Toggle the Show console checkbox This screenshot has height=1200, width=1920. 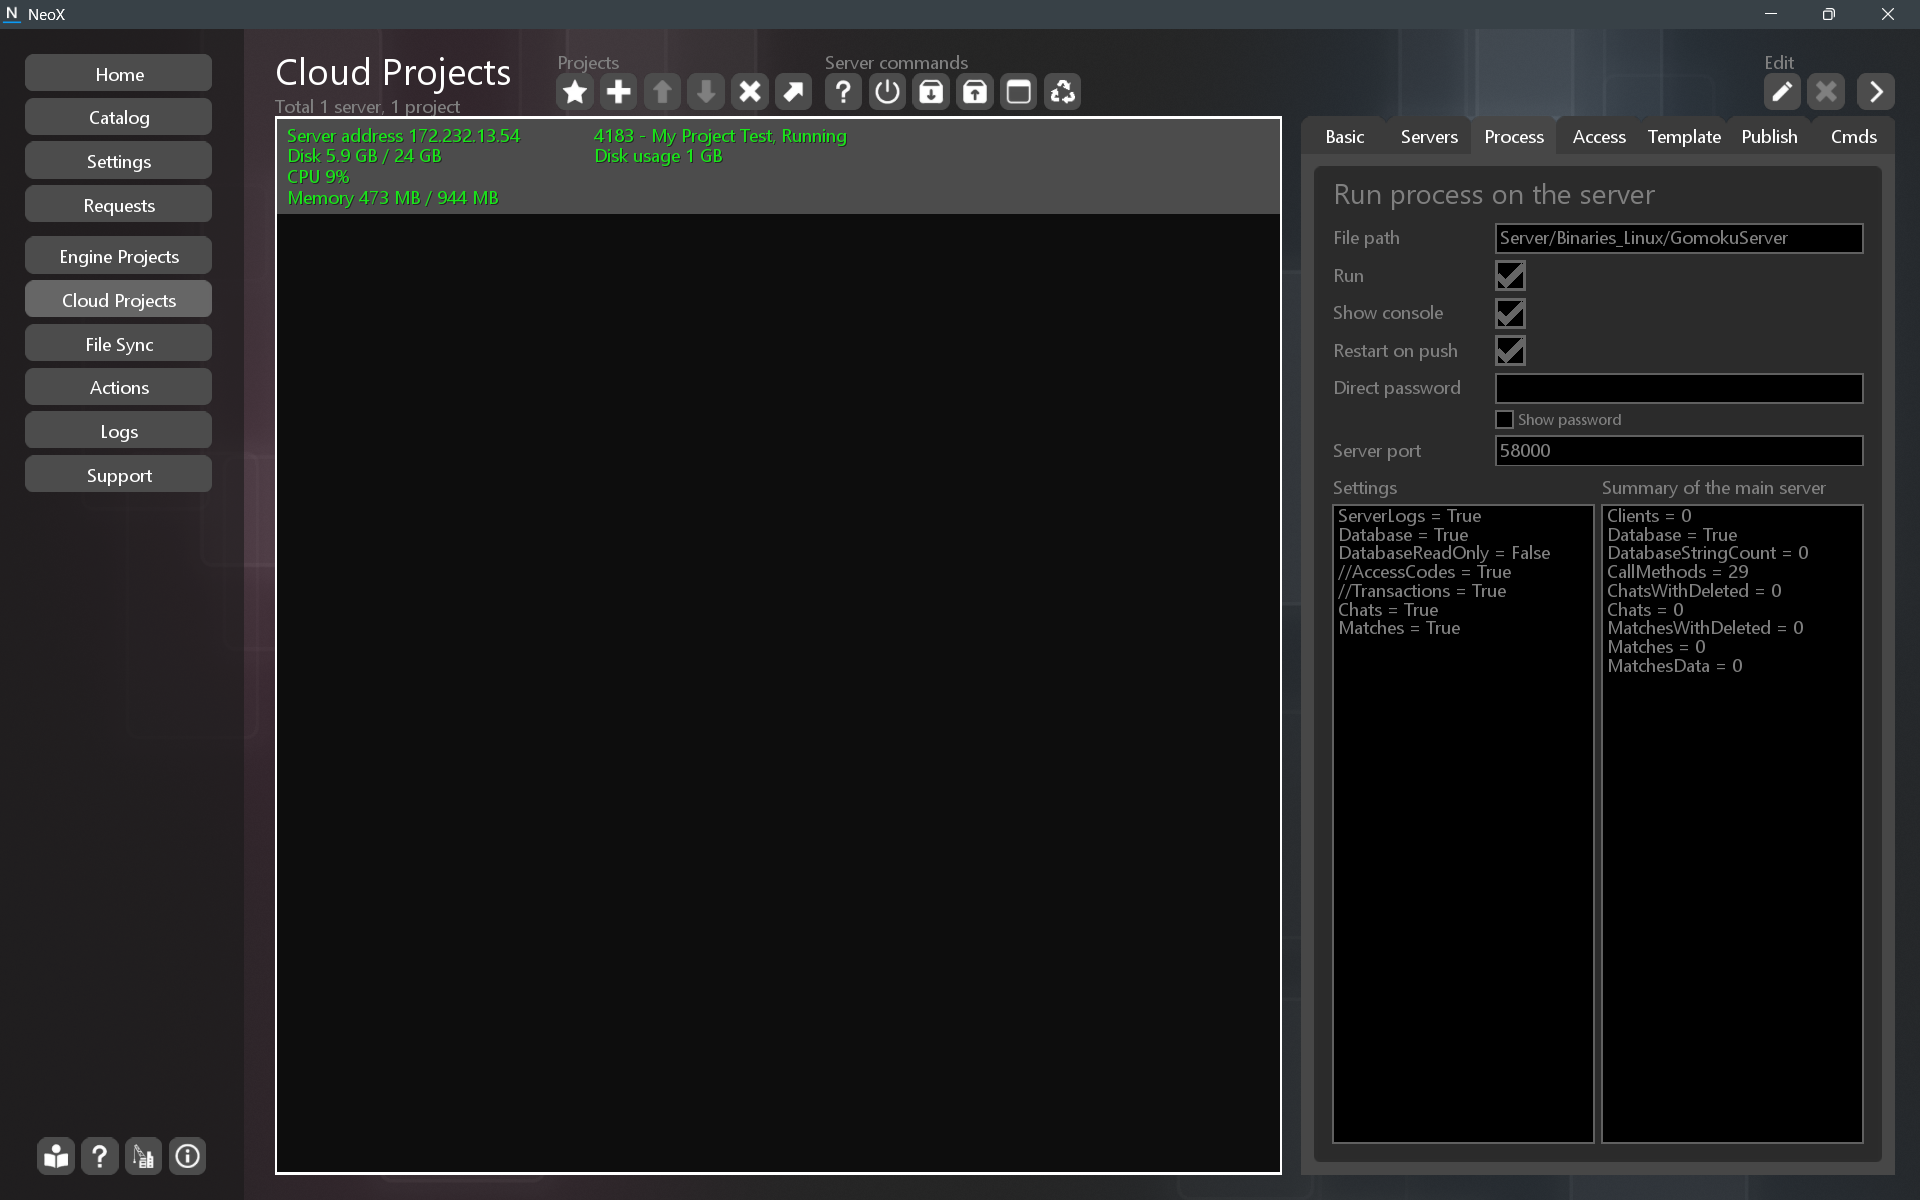click(1510, 313)
